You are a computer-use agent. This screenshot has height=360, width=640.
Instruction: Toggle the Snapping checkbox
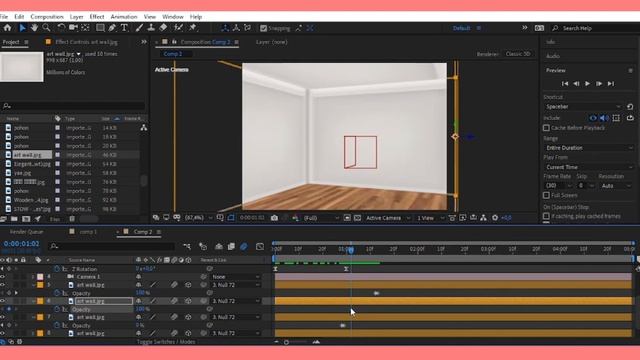pos(264,28)
